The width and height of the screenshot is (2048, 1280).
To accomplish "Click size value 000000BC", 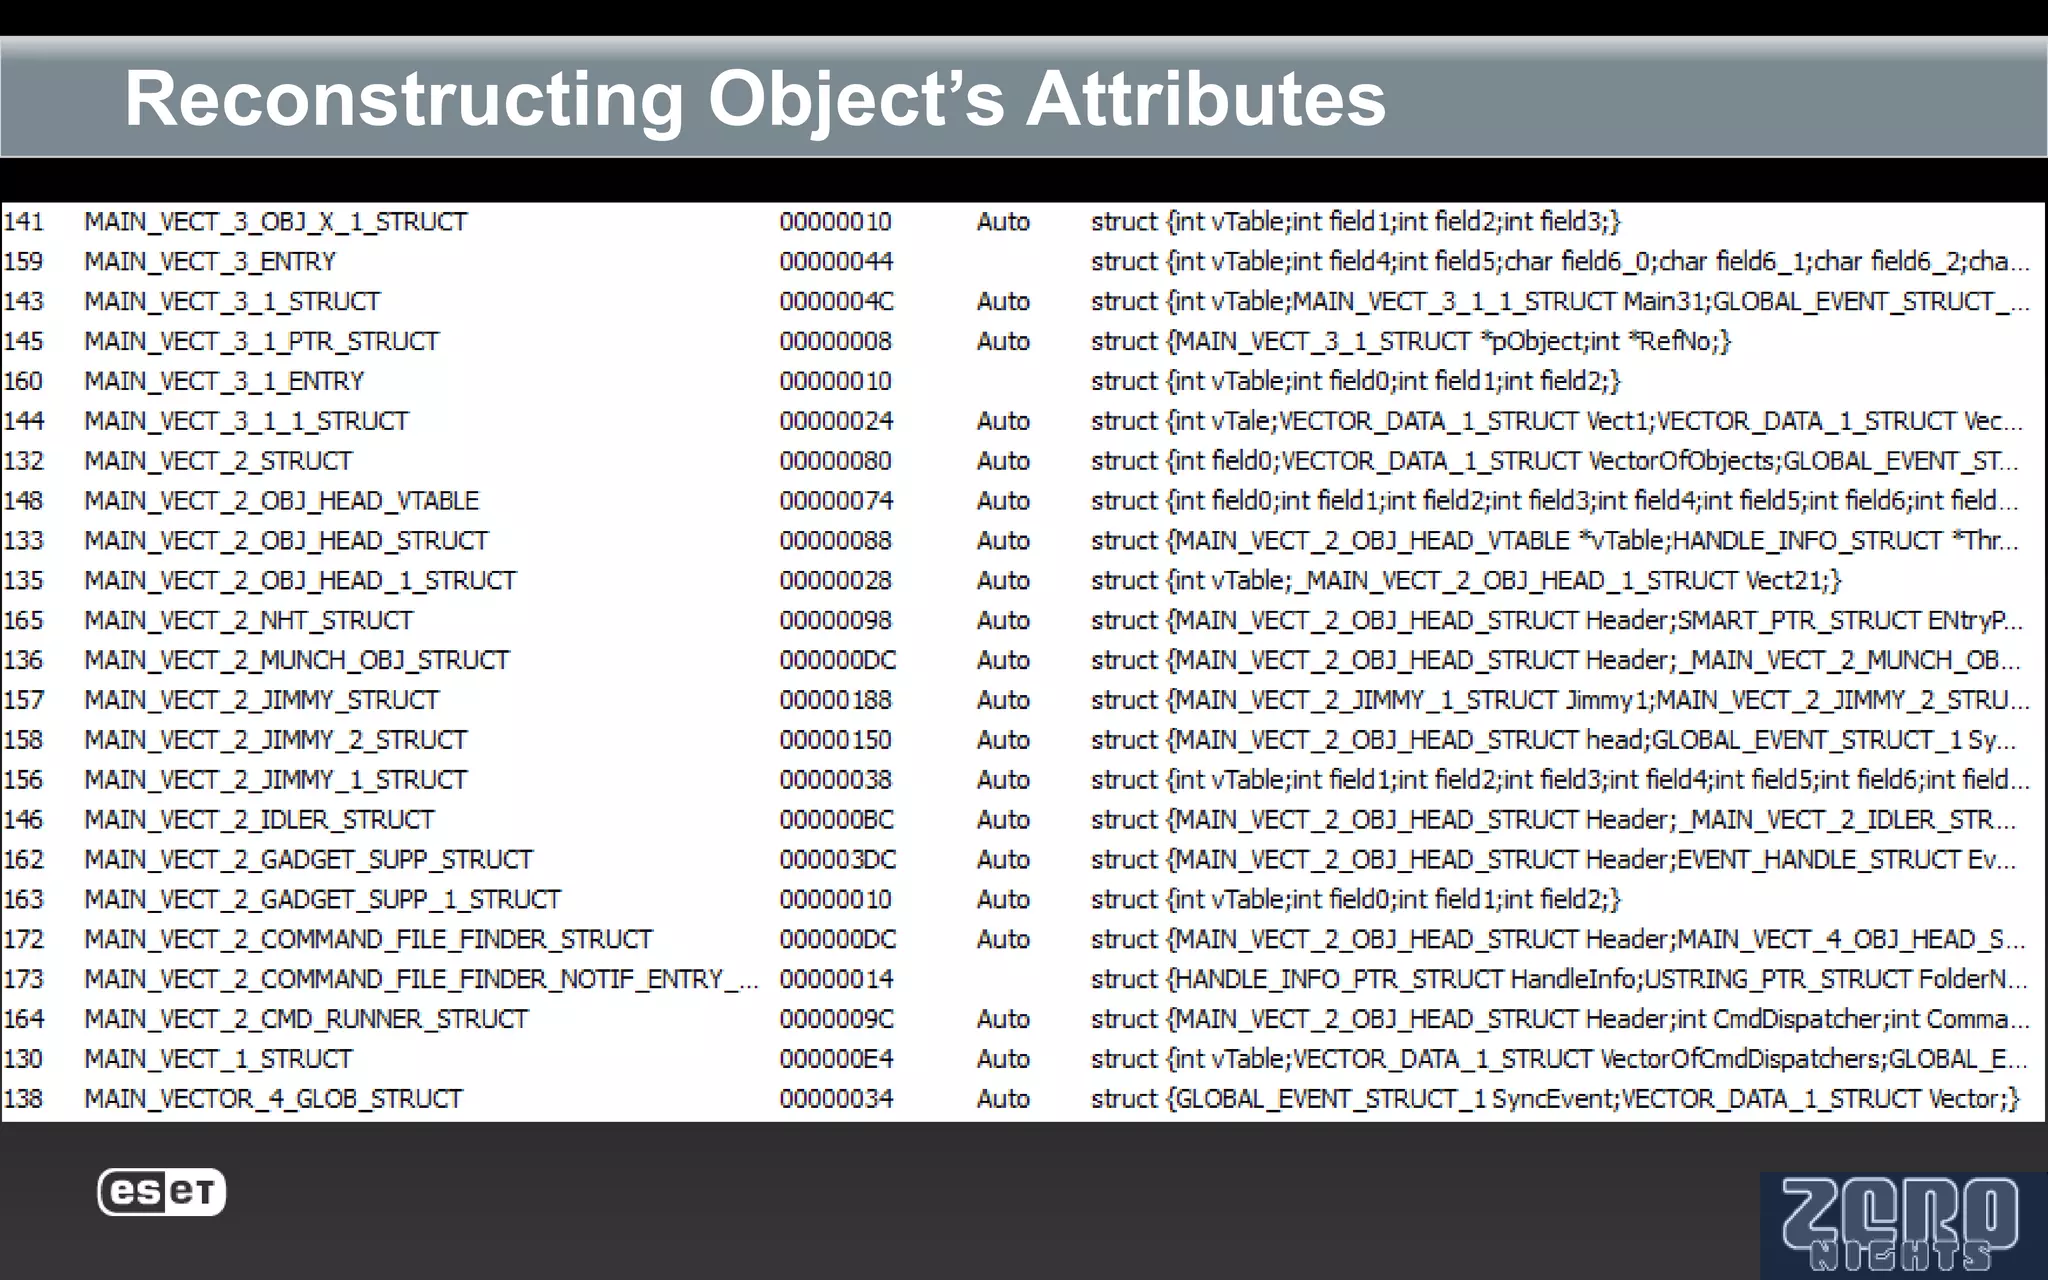I will pyautogui.click(x=837, y=819).
